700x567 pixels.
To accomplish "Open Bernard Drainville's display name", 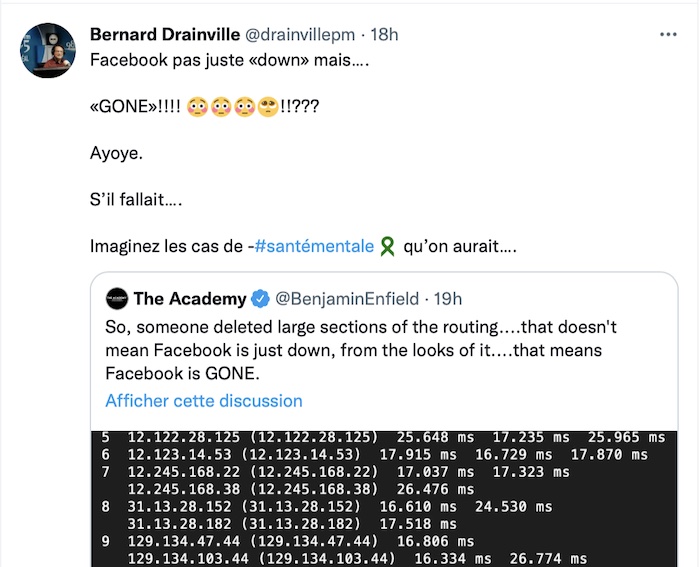I will pos(165,34).
